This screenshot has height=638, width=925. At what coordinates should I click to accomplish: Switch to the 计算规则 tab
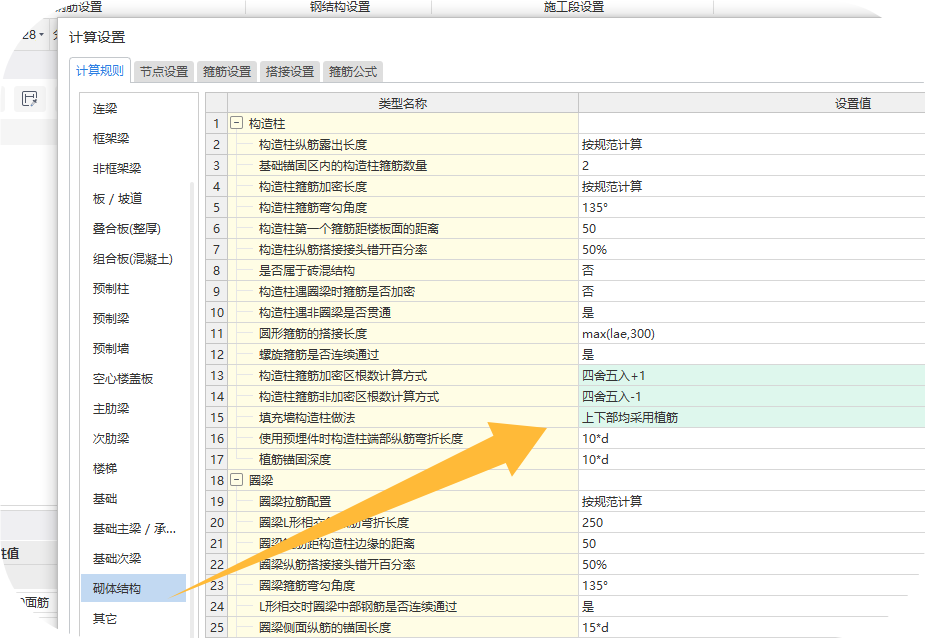point(100,71)
